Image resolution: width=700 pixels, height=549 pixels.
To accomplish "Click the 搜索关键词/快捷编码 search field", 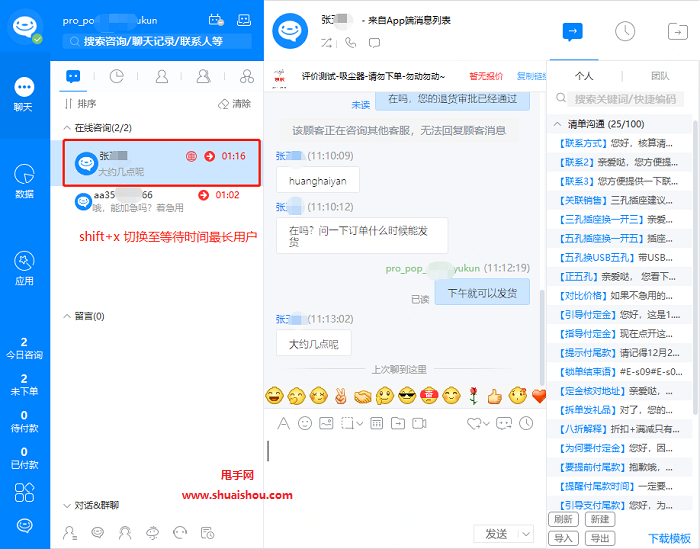I will [x=625, y=99].
